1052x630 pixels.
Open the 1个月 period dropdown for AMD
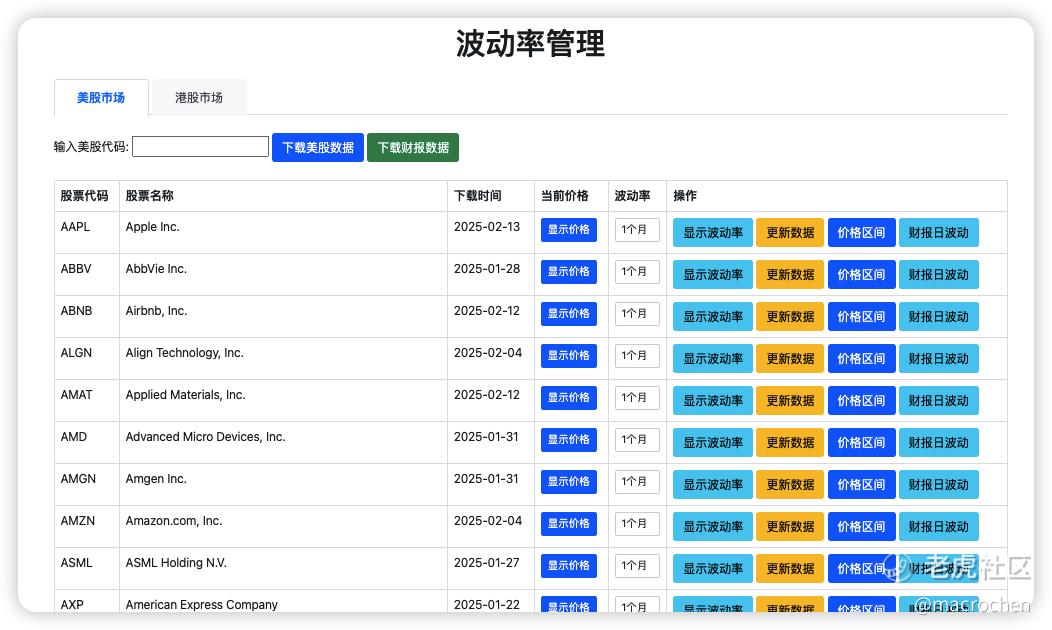tap(637, 439)
